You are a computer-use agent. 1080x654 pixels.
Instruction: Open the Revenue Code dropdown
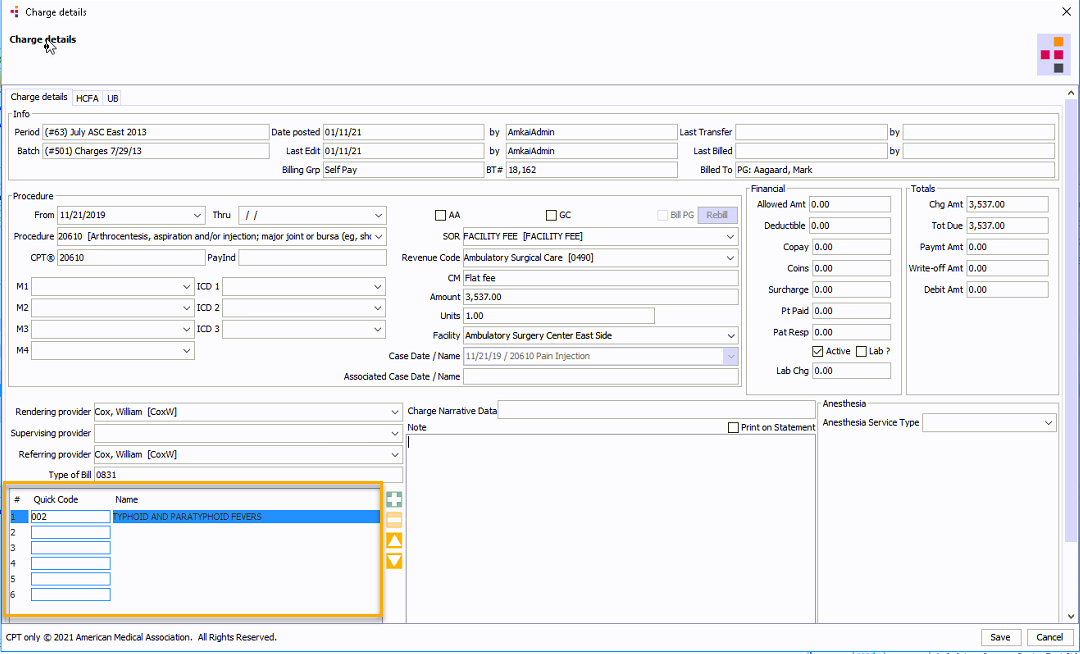731,258
